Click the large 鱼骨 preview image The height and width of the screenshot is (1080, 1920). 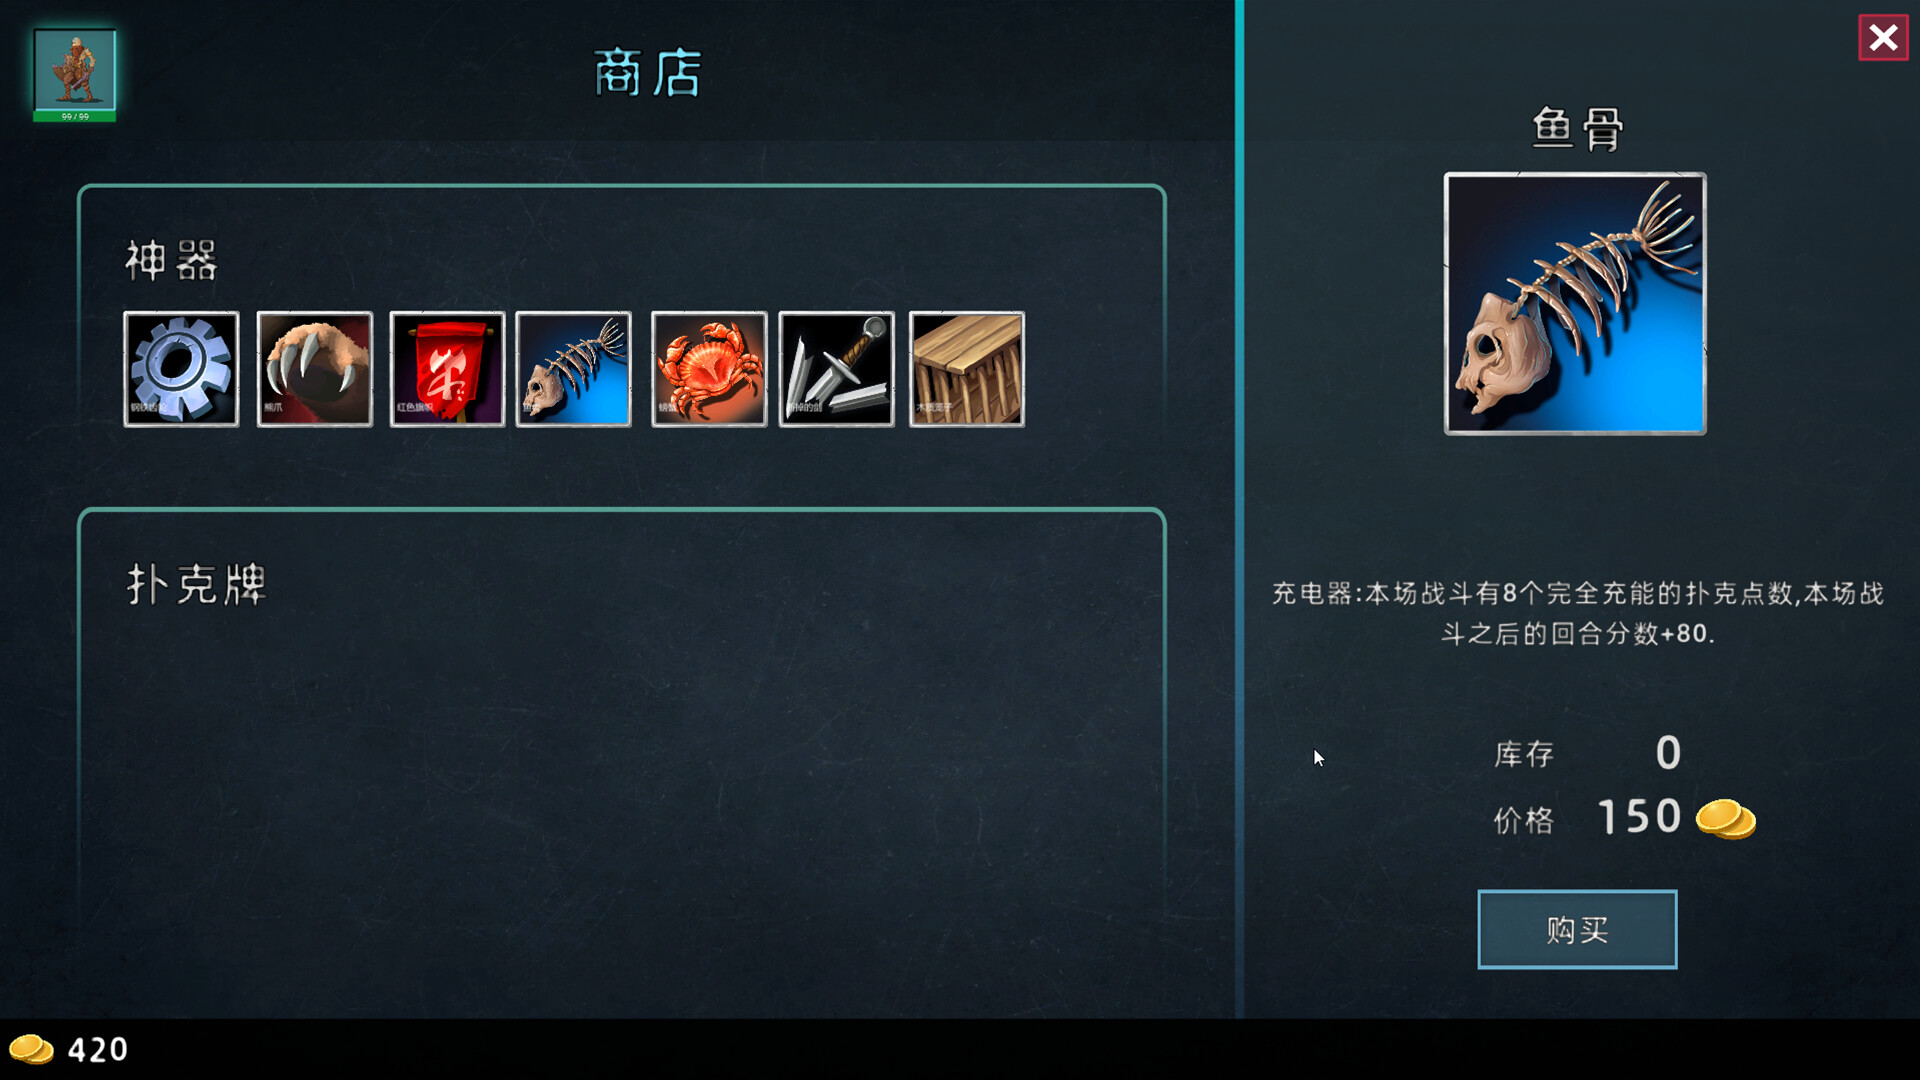(x=1575, y=304)
